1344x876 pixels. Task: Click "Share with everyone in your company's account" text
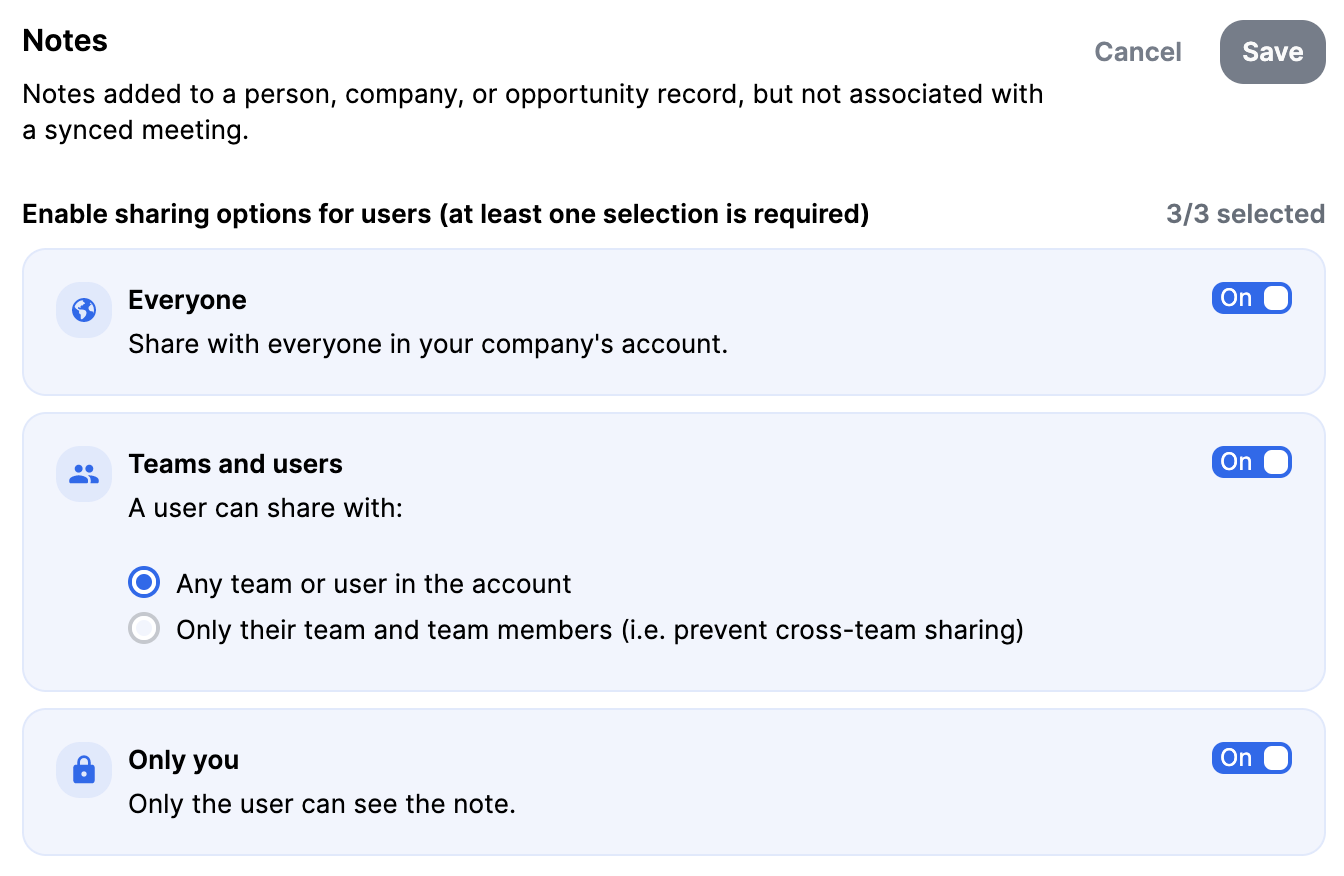[x=428, y=344]
